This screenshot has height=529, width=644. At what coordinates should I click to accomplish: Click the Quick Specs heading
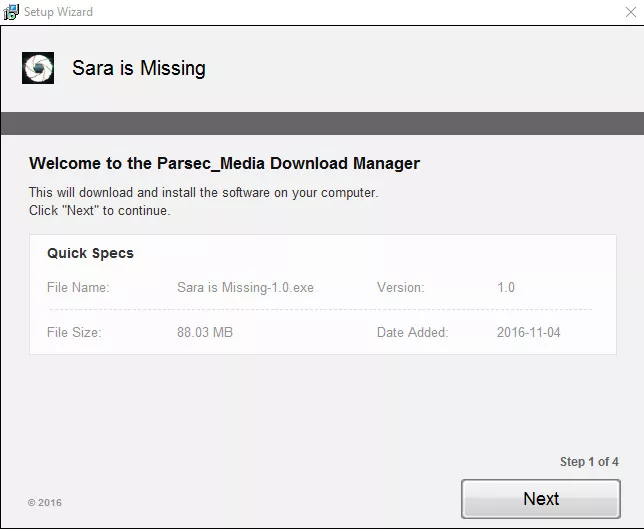pos(90,253)
